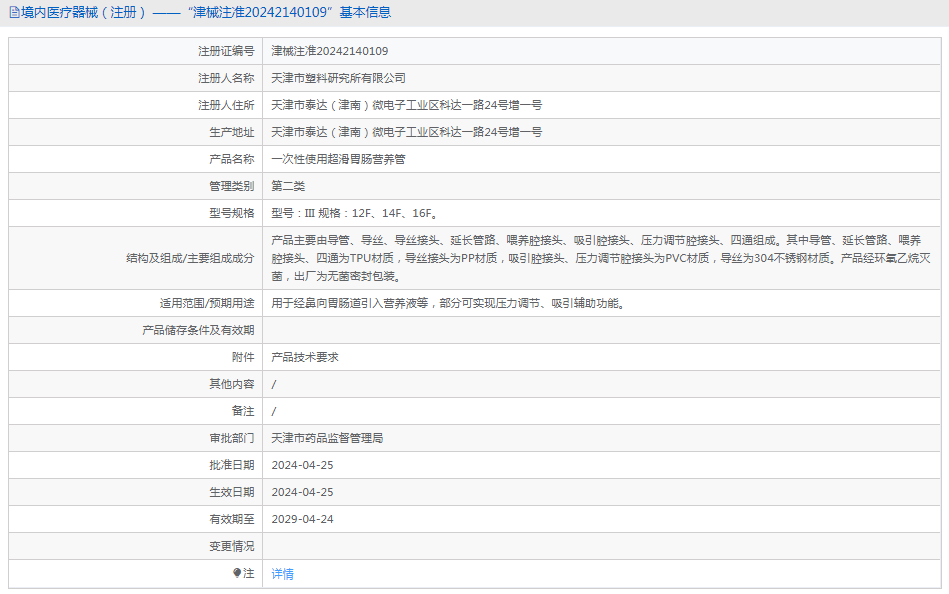Click 产品技术要求 attachment value
Screen dimensions: 949x594
click(x=305, y=357)
